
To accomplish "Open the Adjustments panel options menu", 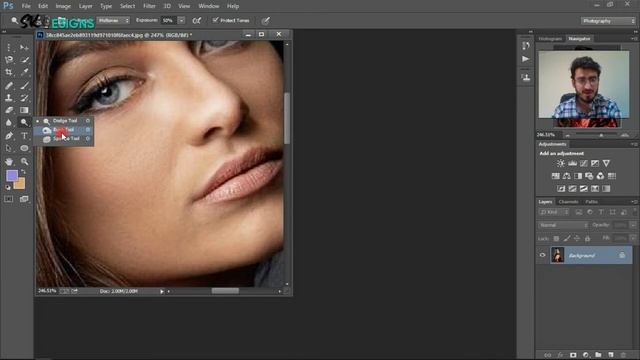I will click(634, 144).
